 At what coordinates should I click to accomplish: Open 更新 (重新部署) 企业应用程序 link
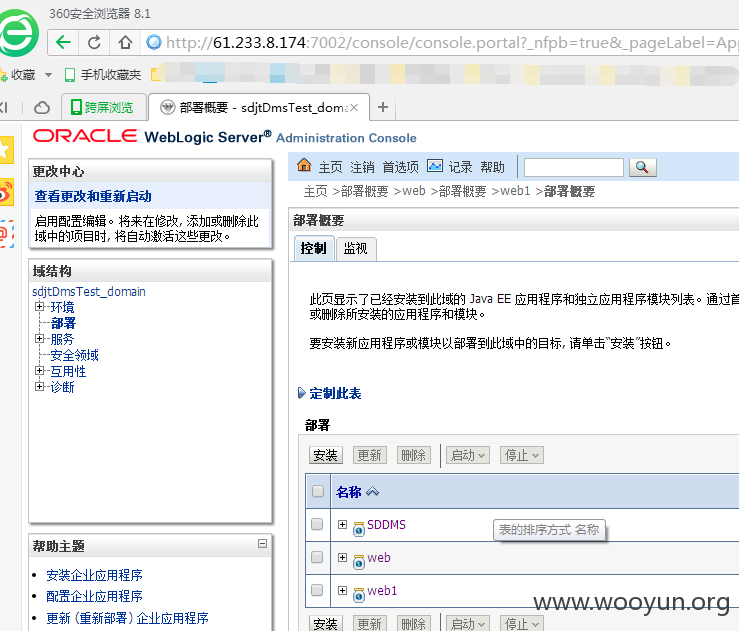pos(127,618)
